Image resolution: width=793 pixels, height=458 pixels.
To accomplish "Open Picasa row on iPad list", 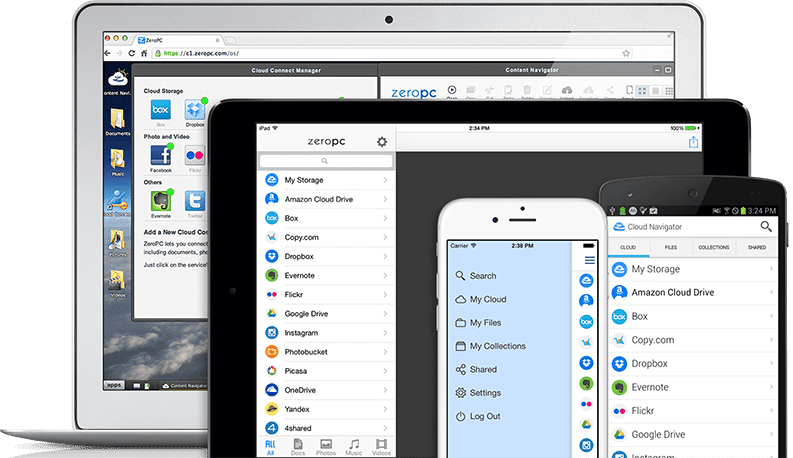I will click(x=326, y=371).
